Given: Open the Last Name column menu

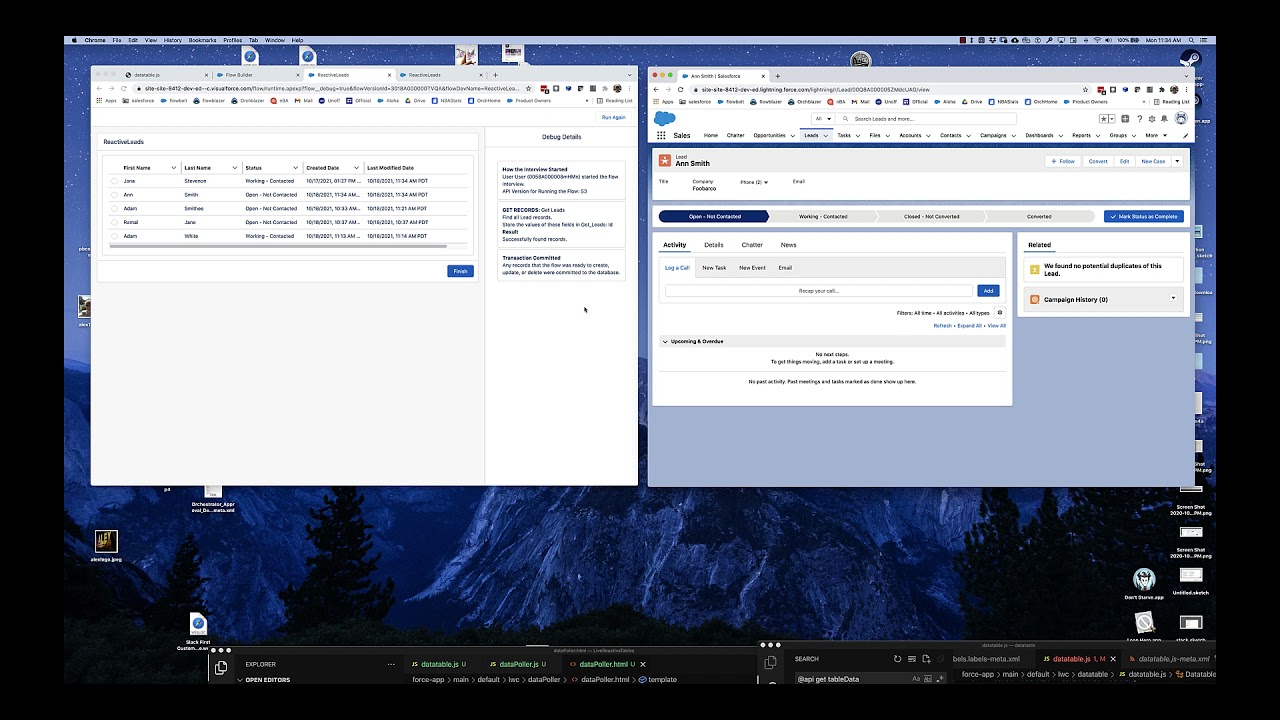Looking at the screenshot, I should 234,168.
